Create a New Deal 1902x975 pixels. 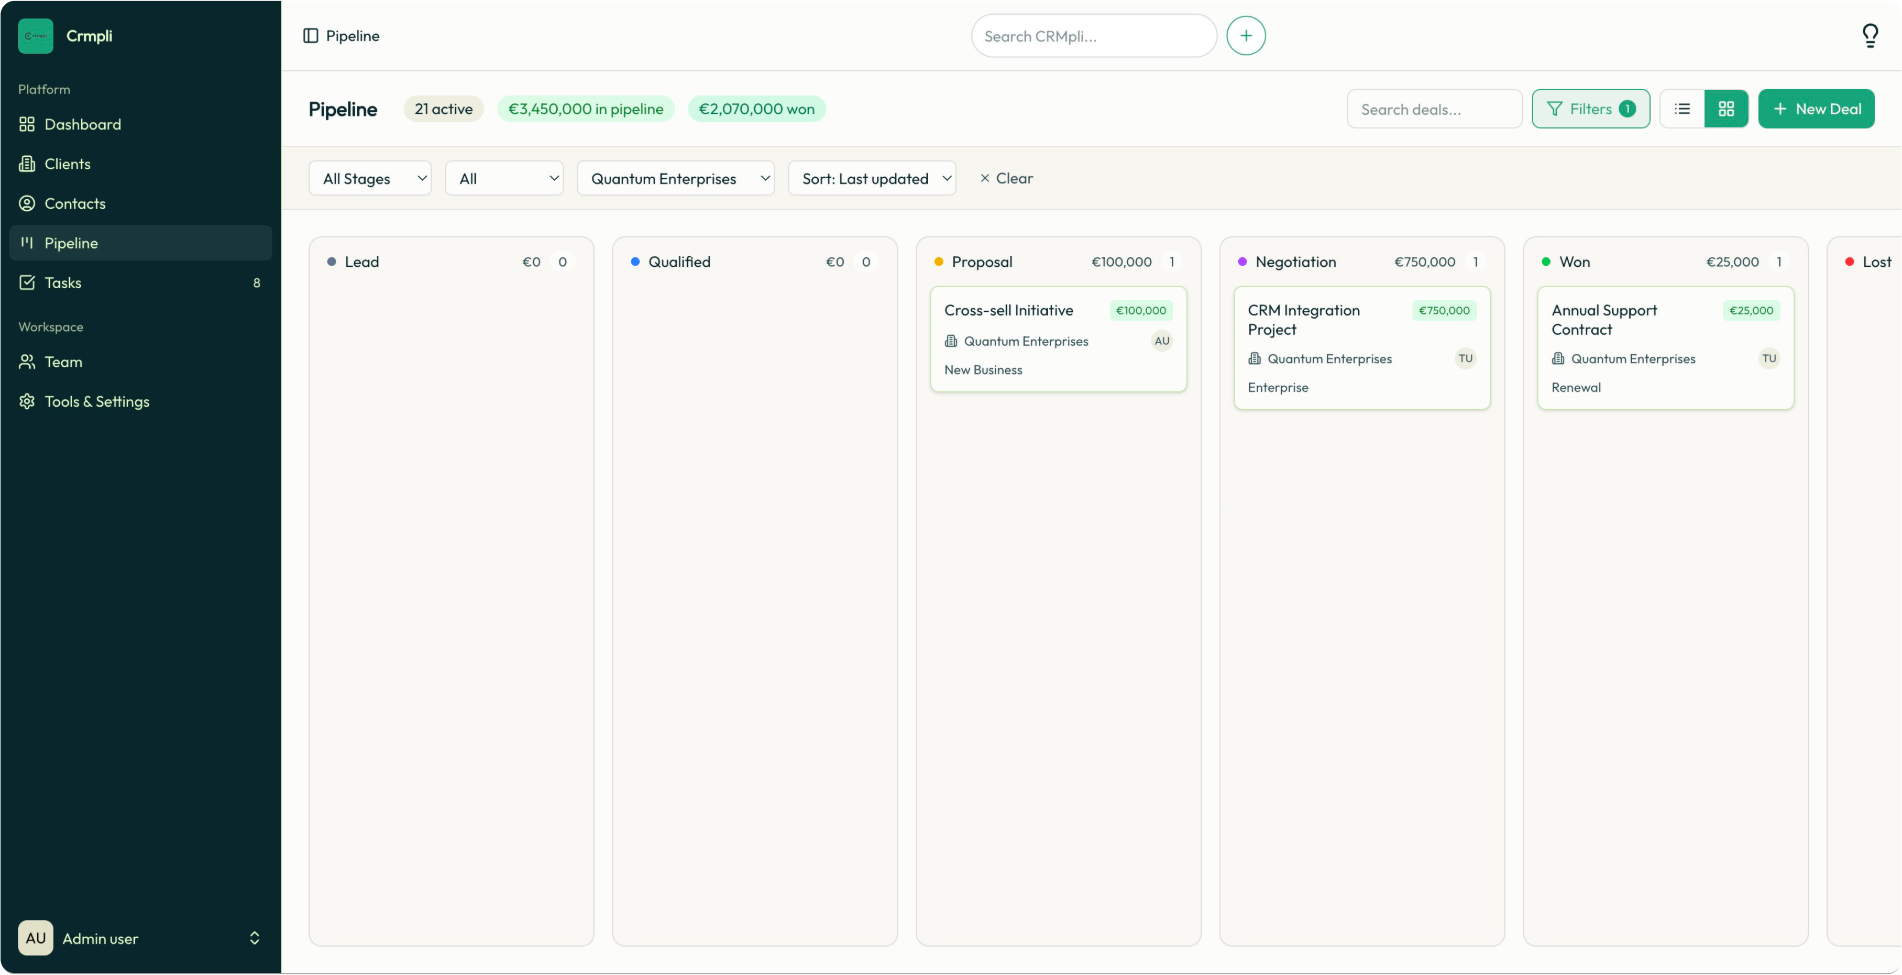(1816, 108)
